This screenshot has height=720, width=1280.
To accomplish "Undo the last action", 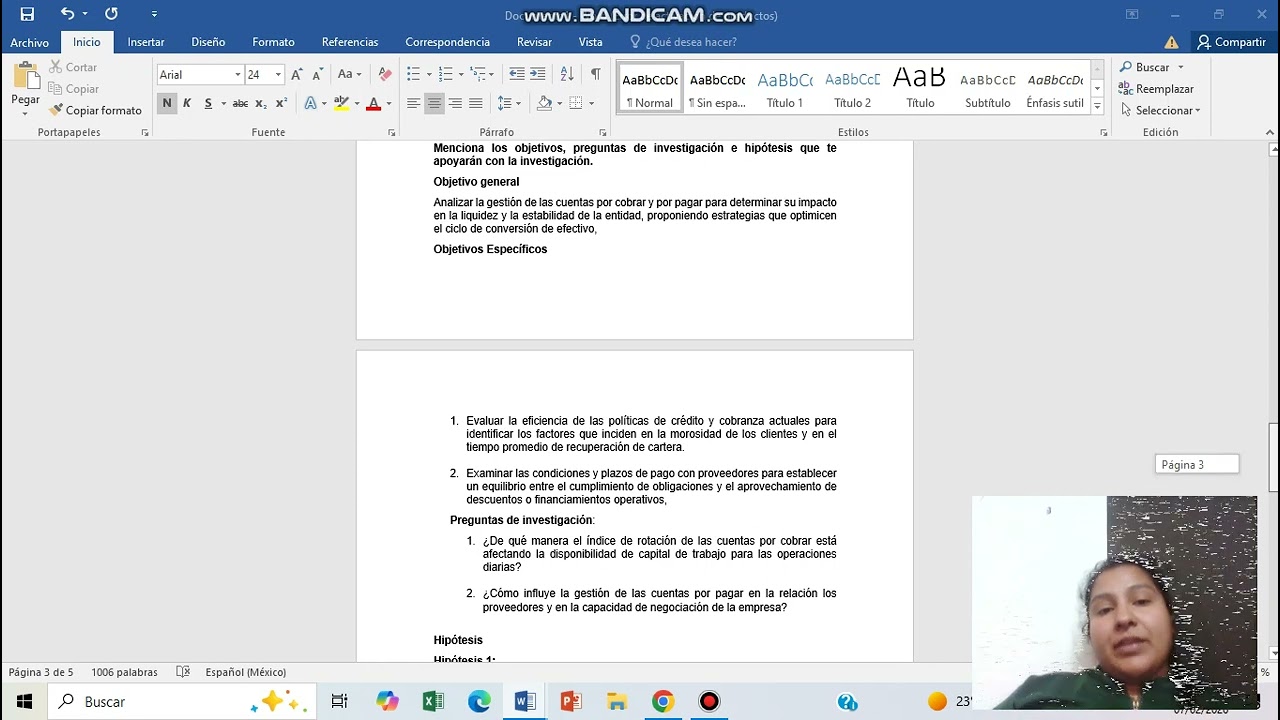I will point(67,14).
